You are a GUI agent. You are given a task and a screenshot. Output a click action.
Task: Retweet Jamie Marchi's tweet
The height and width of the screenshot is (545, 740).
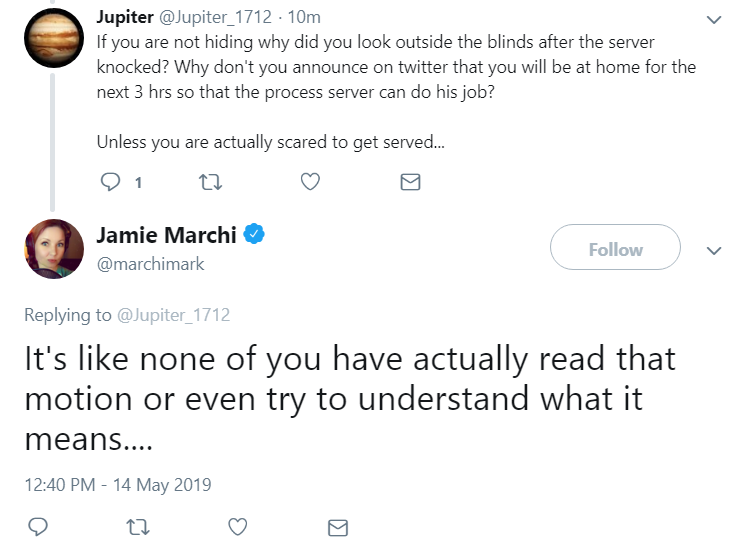[x=138, y=526]
